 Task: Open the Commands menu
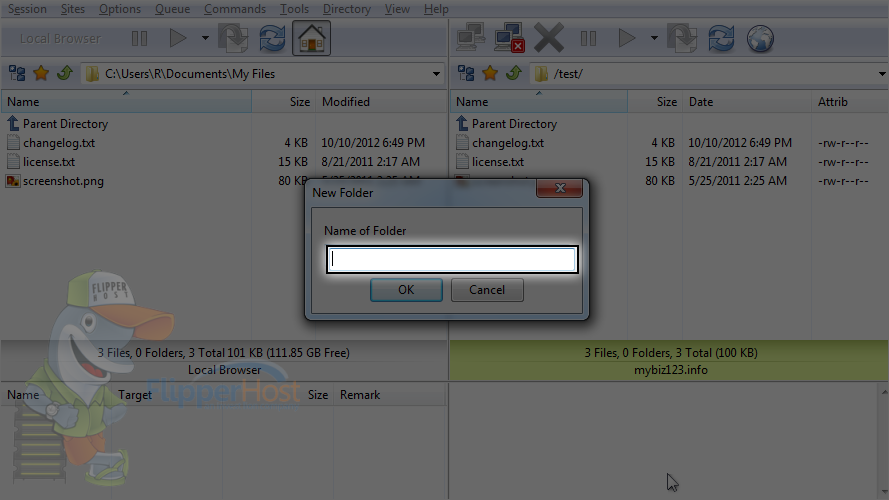[x=235, y=9]
